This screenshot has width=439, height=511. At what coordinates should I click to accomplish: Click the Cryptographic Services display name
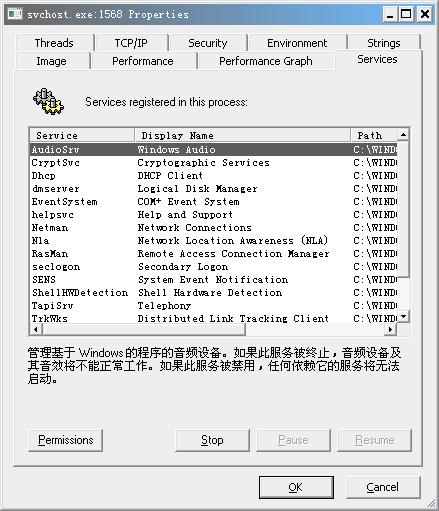tap(203, 163)
